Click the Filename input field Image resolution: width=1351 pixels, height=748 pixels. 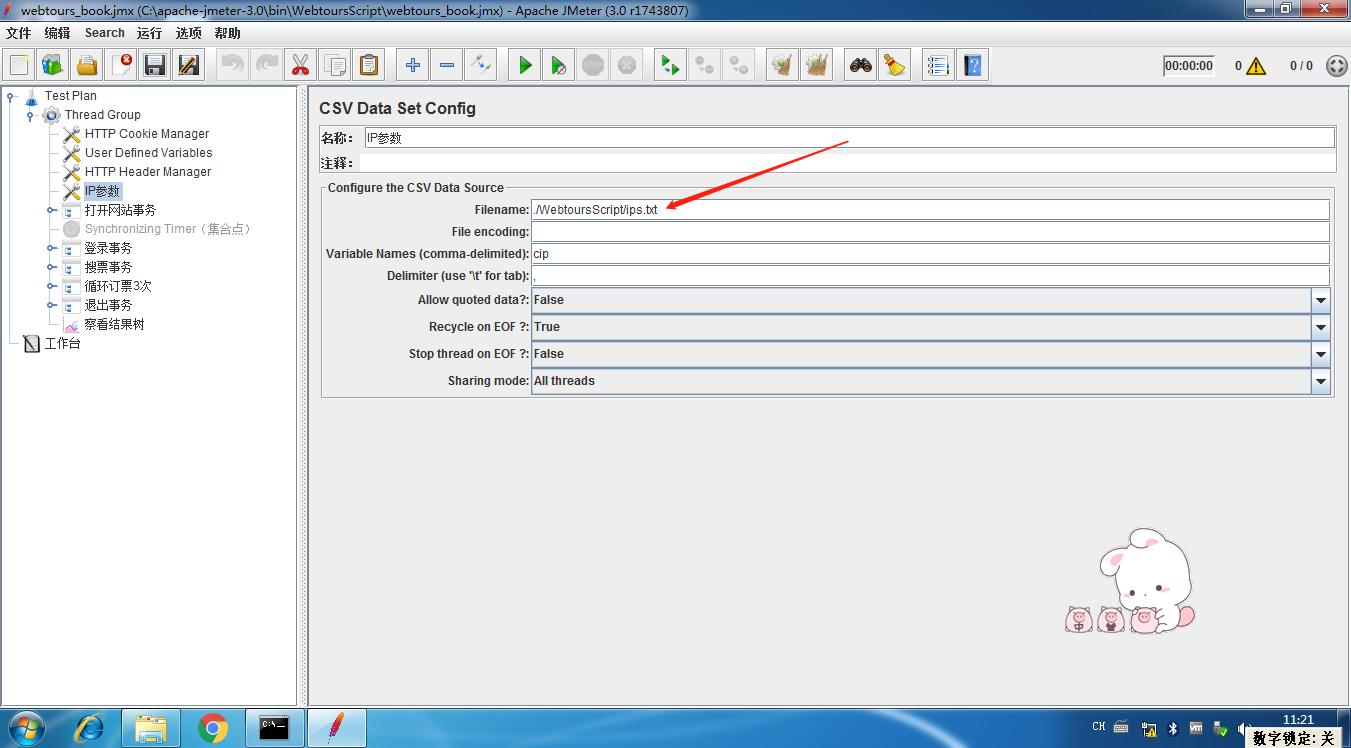tap(930, 210)
